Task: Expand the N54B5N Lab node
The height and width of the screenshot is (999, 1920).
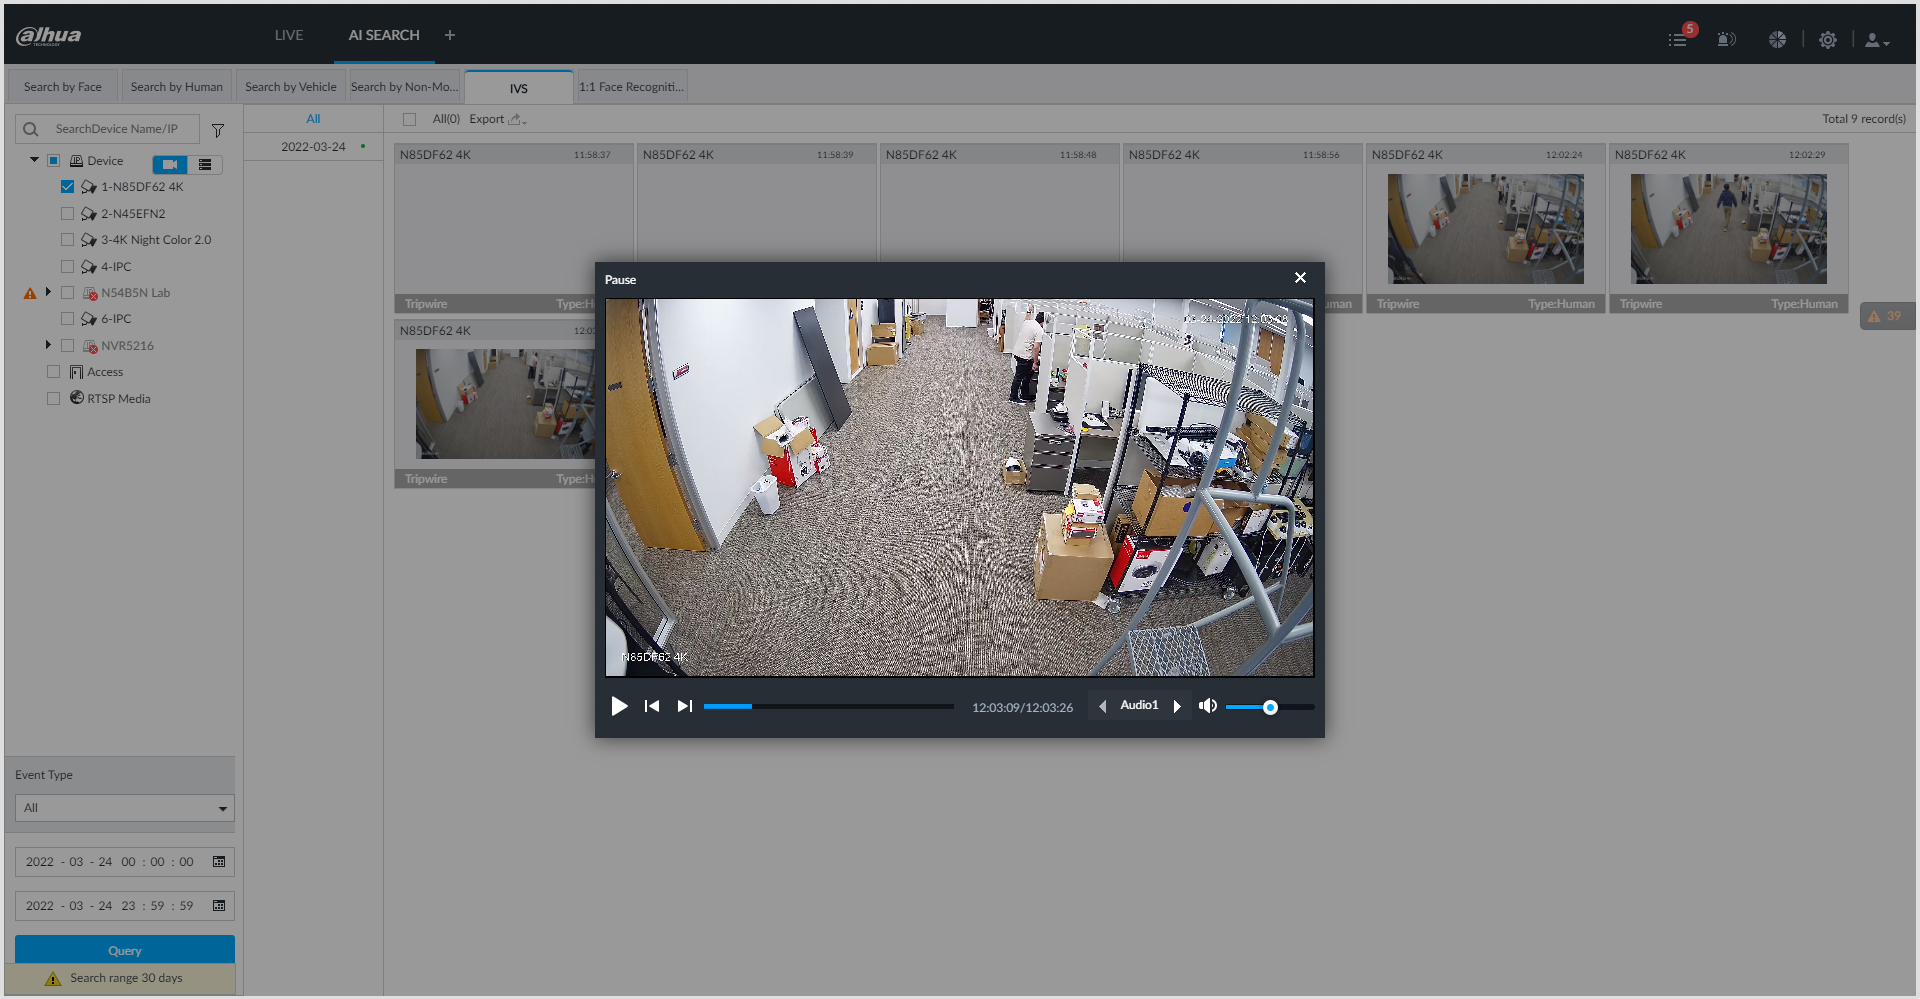Action: (x=47, y=292)
